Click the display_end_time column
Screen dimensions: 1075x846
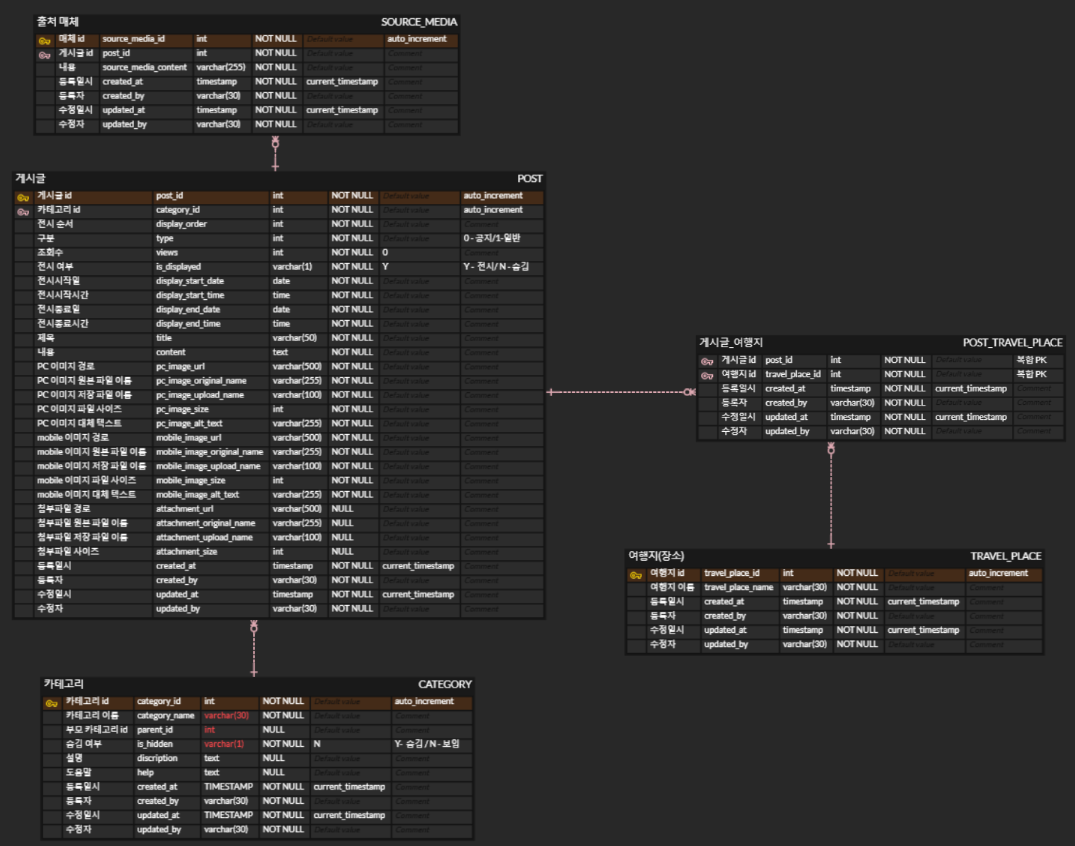pyautogui.click(x=188, y=324)
